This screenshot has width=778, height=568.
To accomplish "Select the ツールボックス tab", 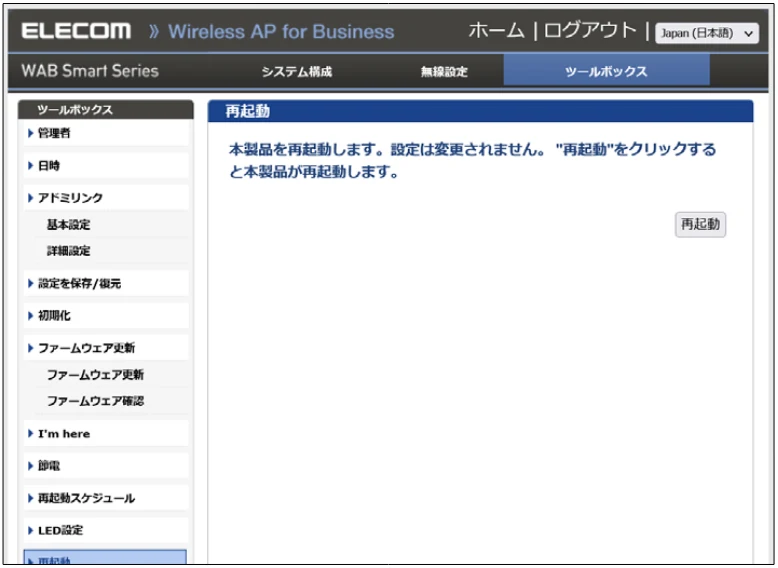I will 606,71.
